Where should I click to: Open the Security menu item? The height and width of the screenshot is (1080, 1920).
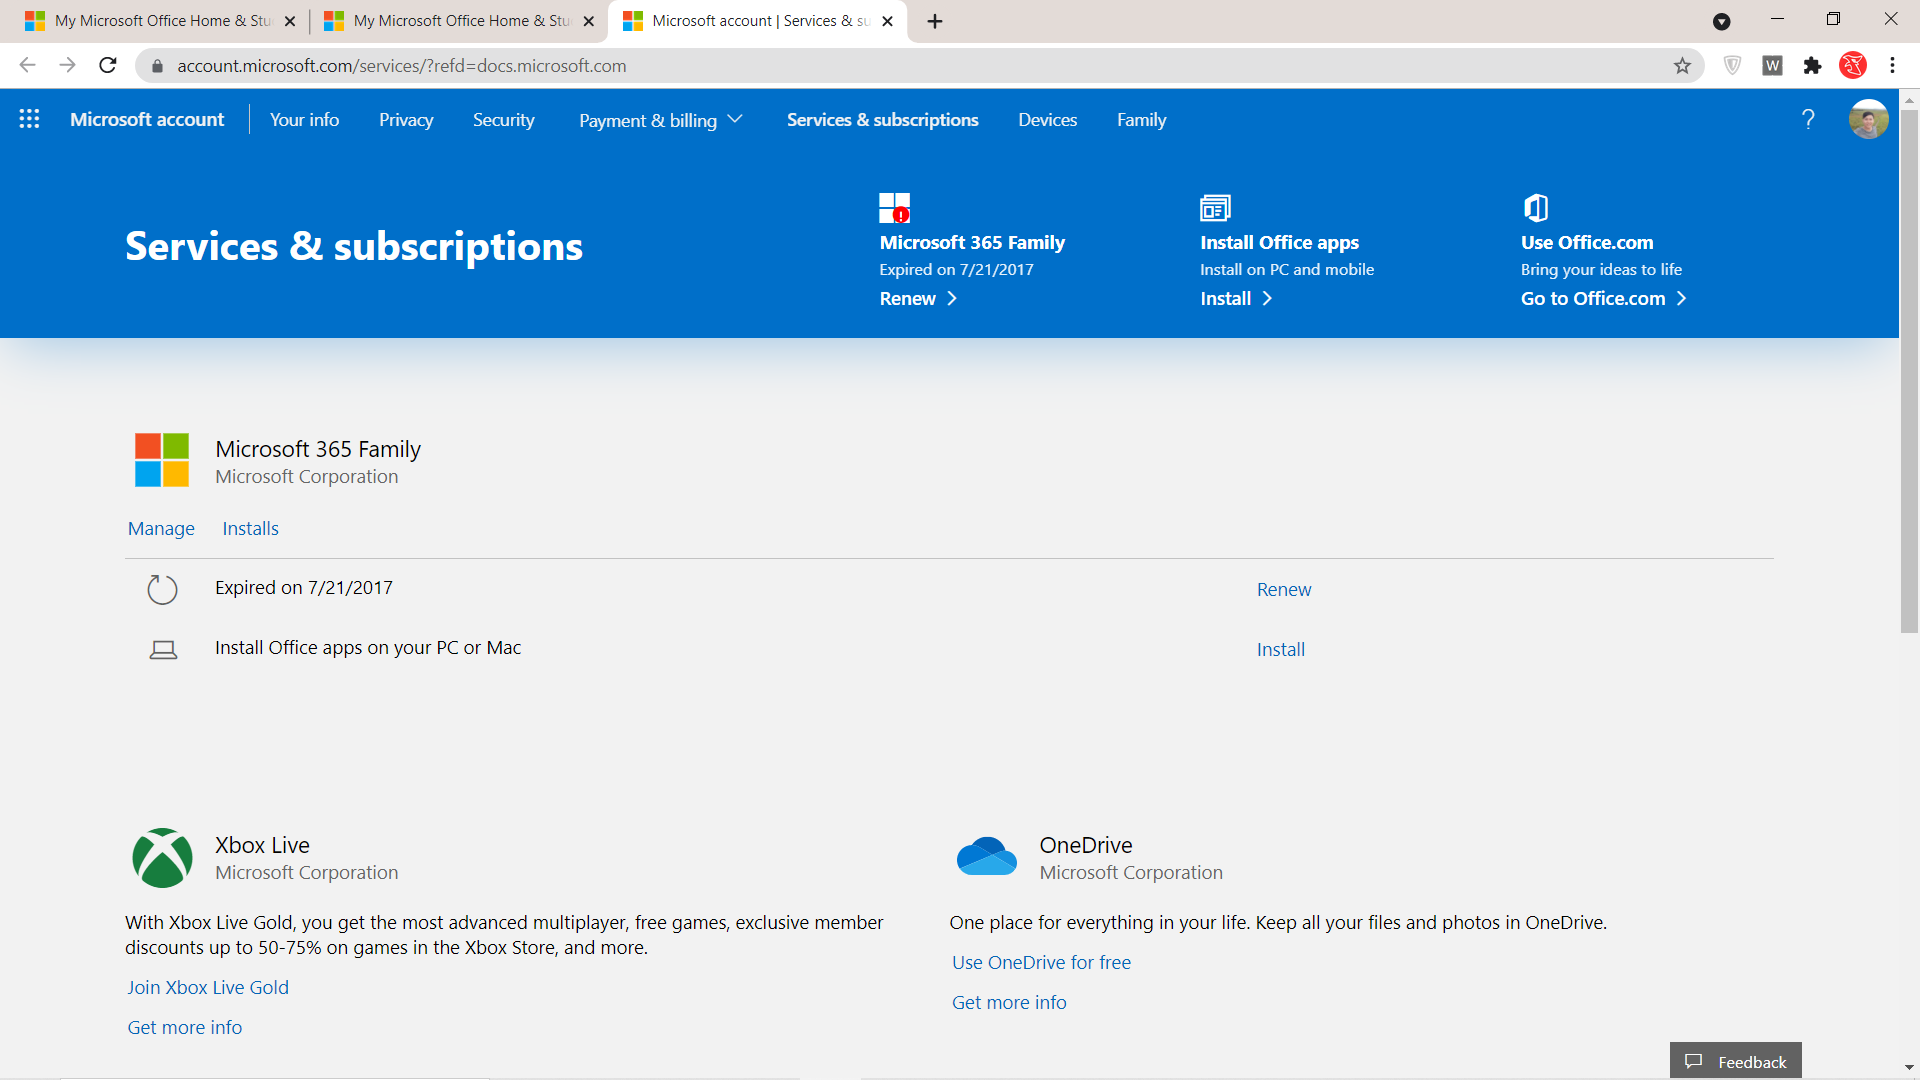click(503, 120)
